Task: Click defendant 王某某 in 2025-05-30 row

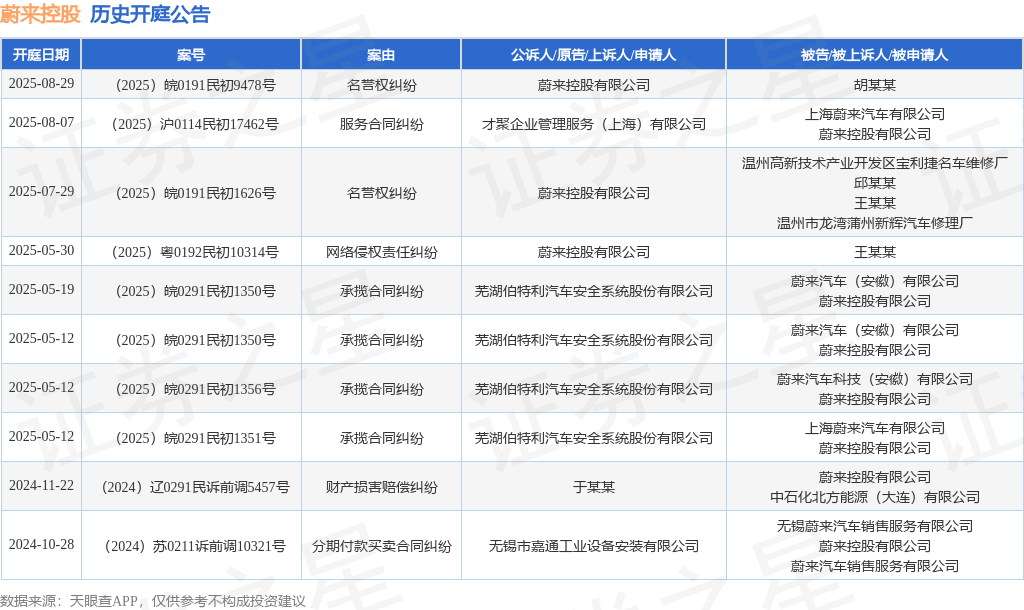Action: pos(874,252)
